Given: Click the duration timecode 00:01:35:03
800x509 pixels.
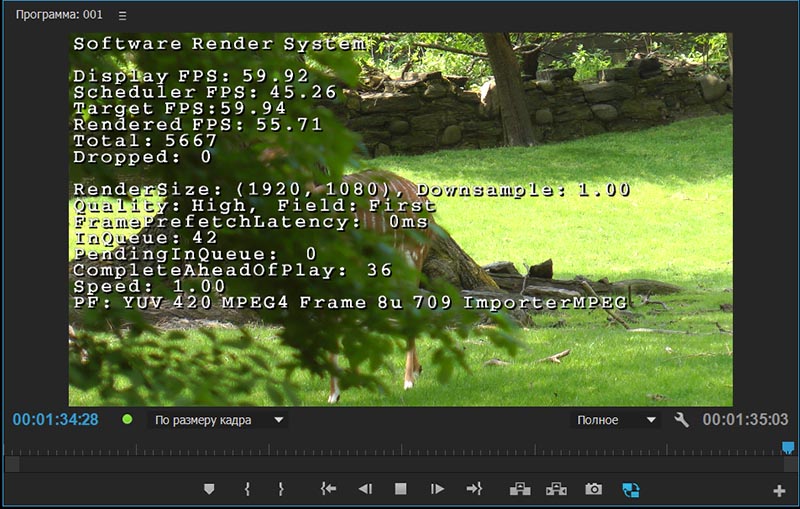Looking at the screenshot, I should pyautogui.click(x=745, y=420).
